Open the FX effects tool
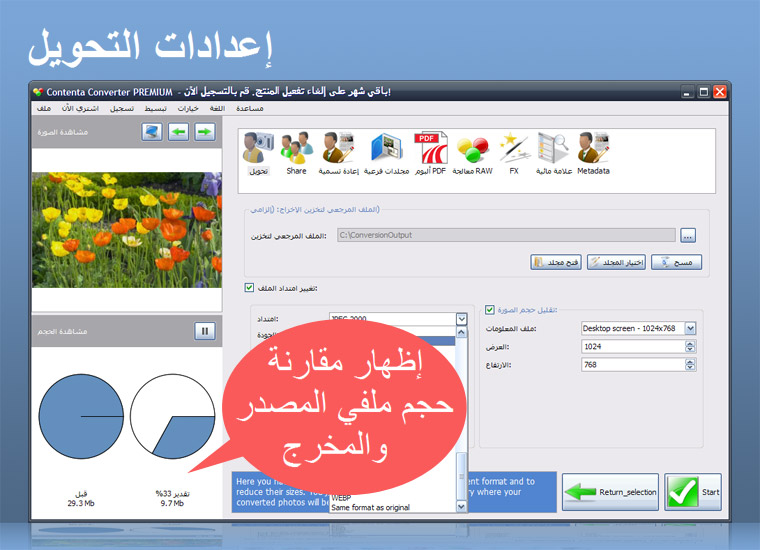This screenshot has width=760, height=550. [x=514, y=153]
